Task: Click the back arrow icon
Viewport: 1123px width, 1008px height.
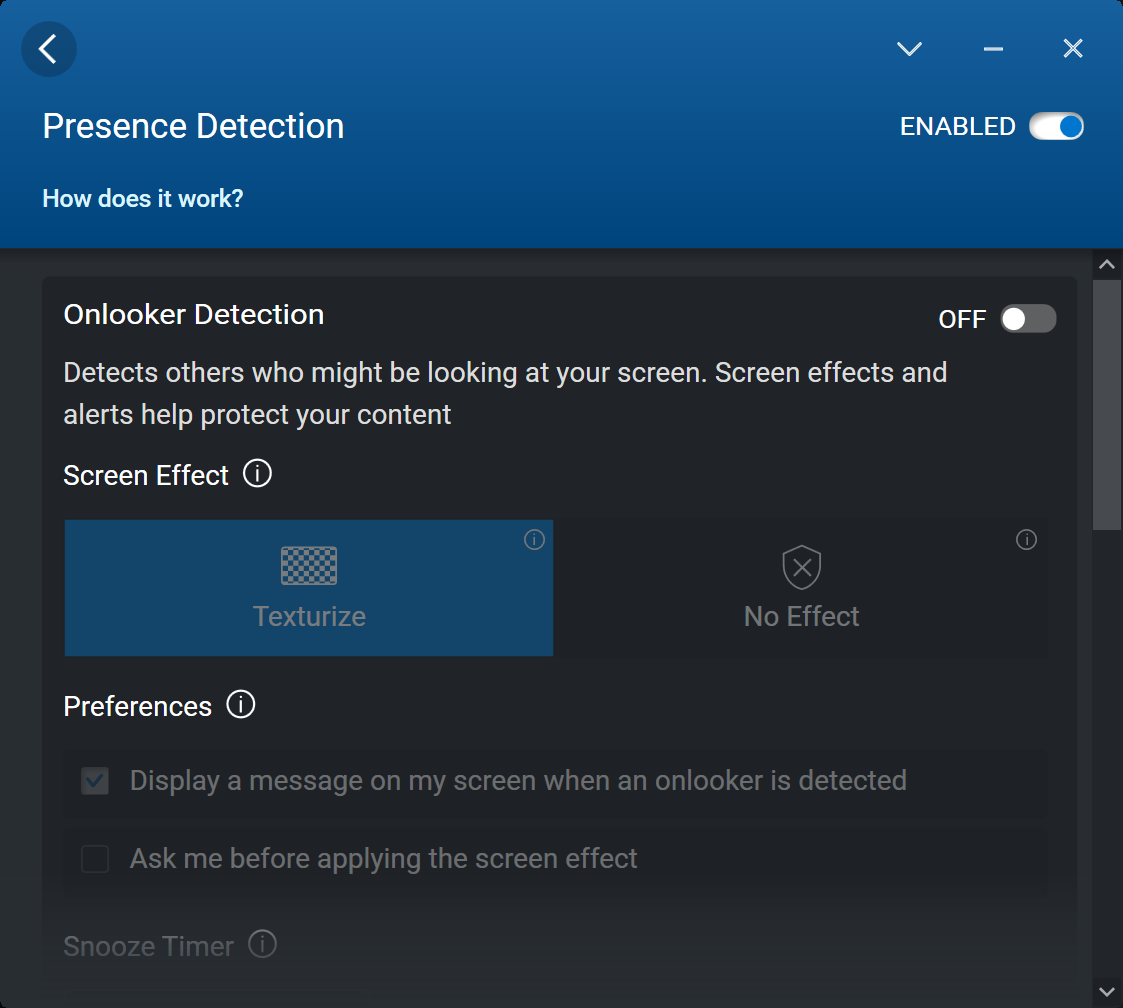Action: [x=49, y=49]
